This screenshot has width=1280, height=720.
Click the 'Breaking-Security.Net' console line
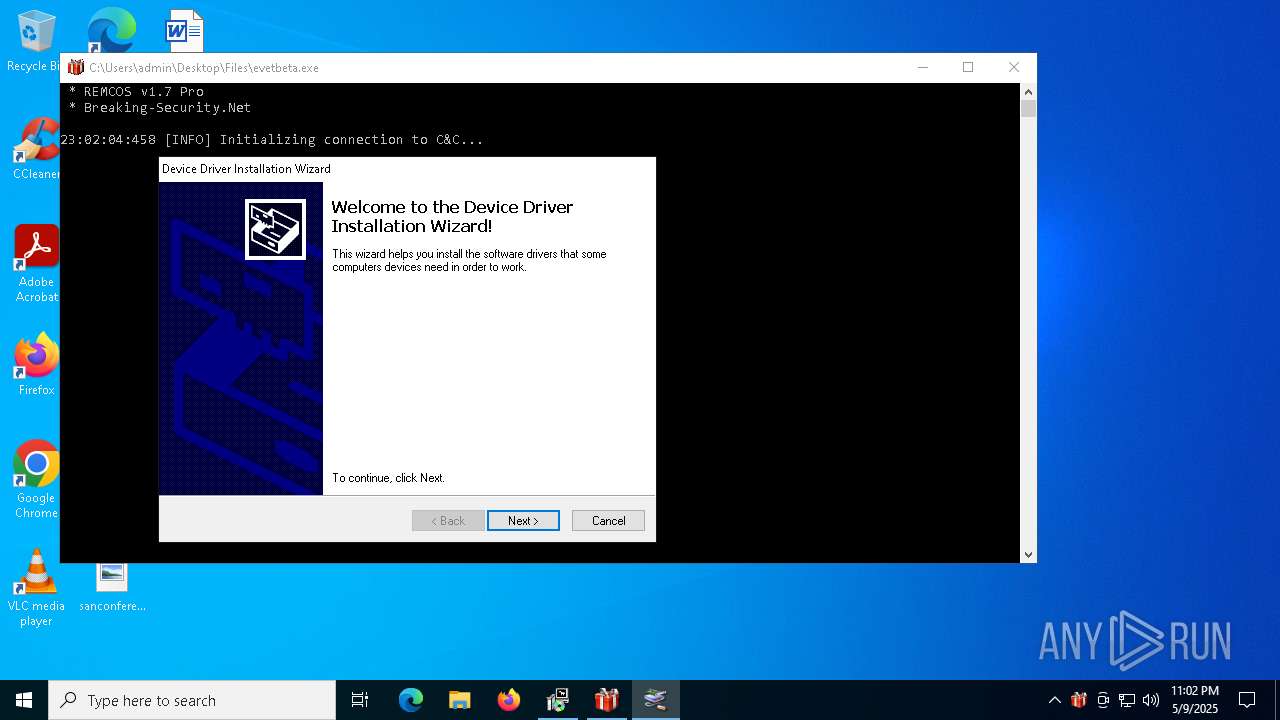tap(160, 107)
